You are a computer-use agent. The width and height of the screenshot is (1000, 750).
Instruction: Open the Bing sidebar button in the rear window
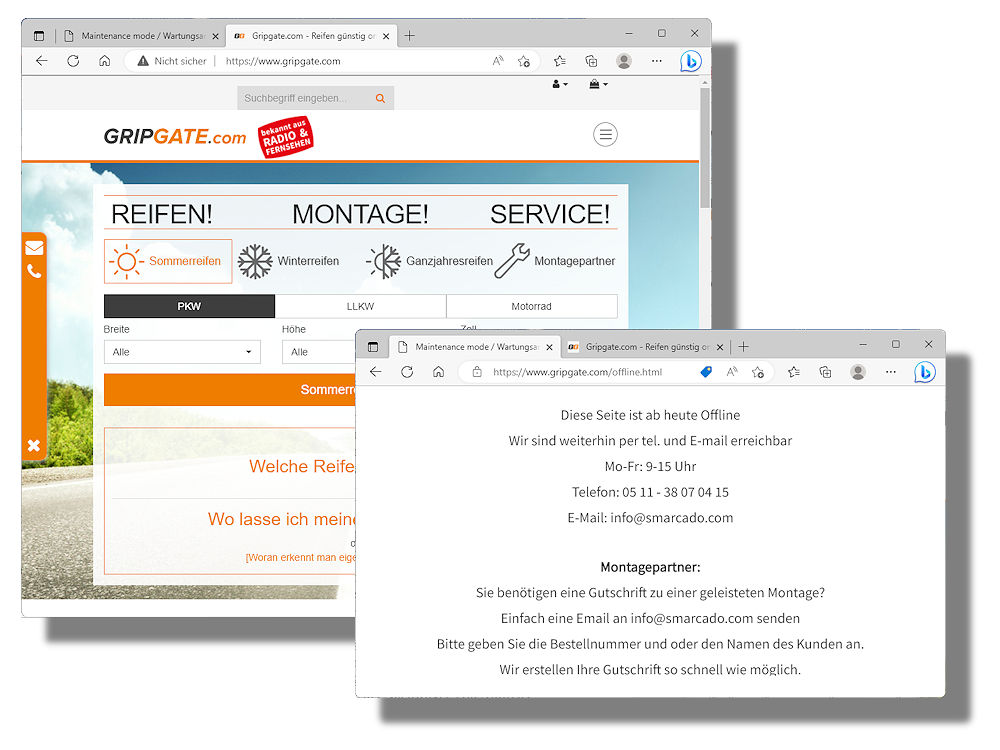coord(691,61)
